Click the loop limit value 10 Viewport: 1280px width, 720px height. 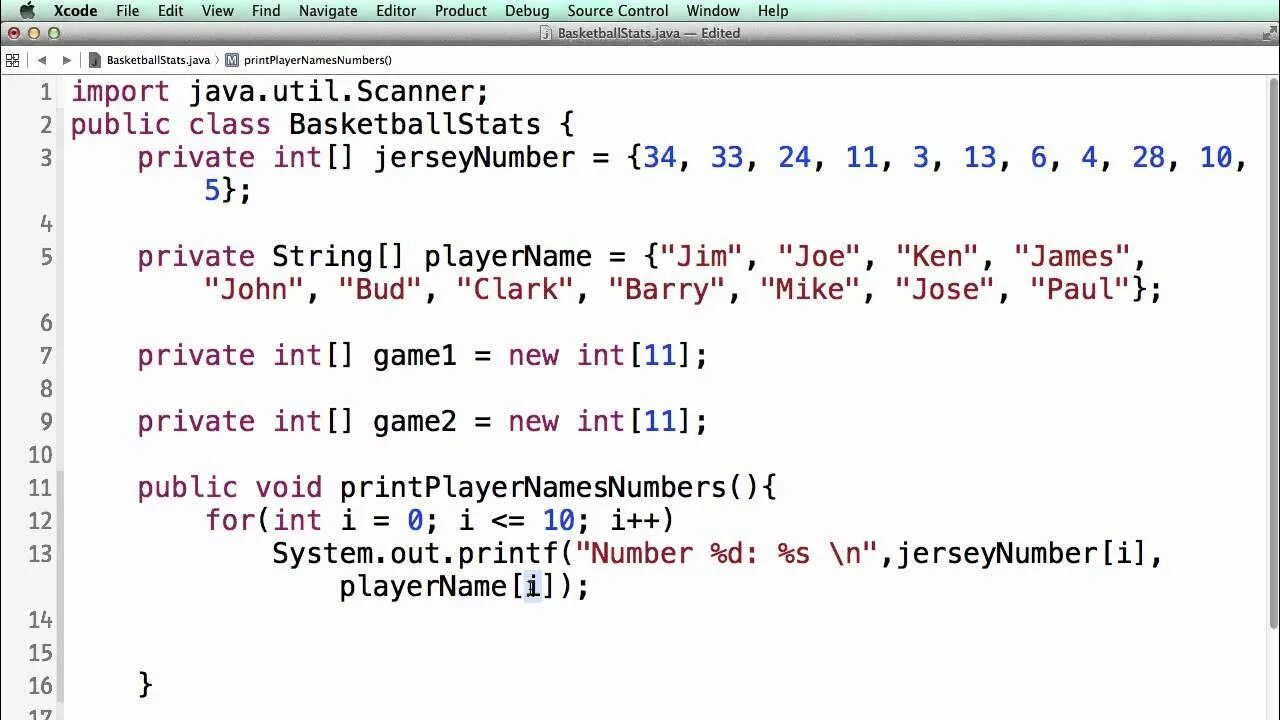tap(559, 521)
